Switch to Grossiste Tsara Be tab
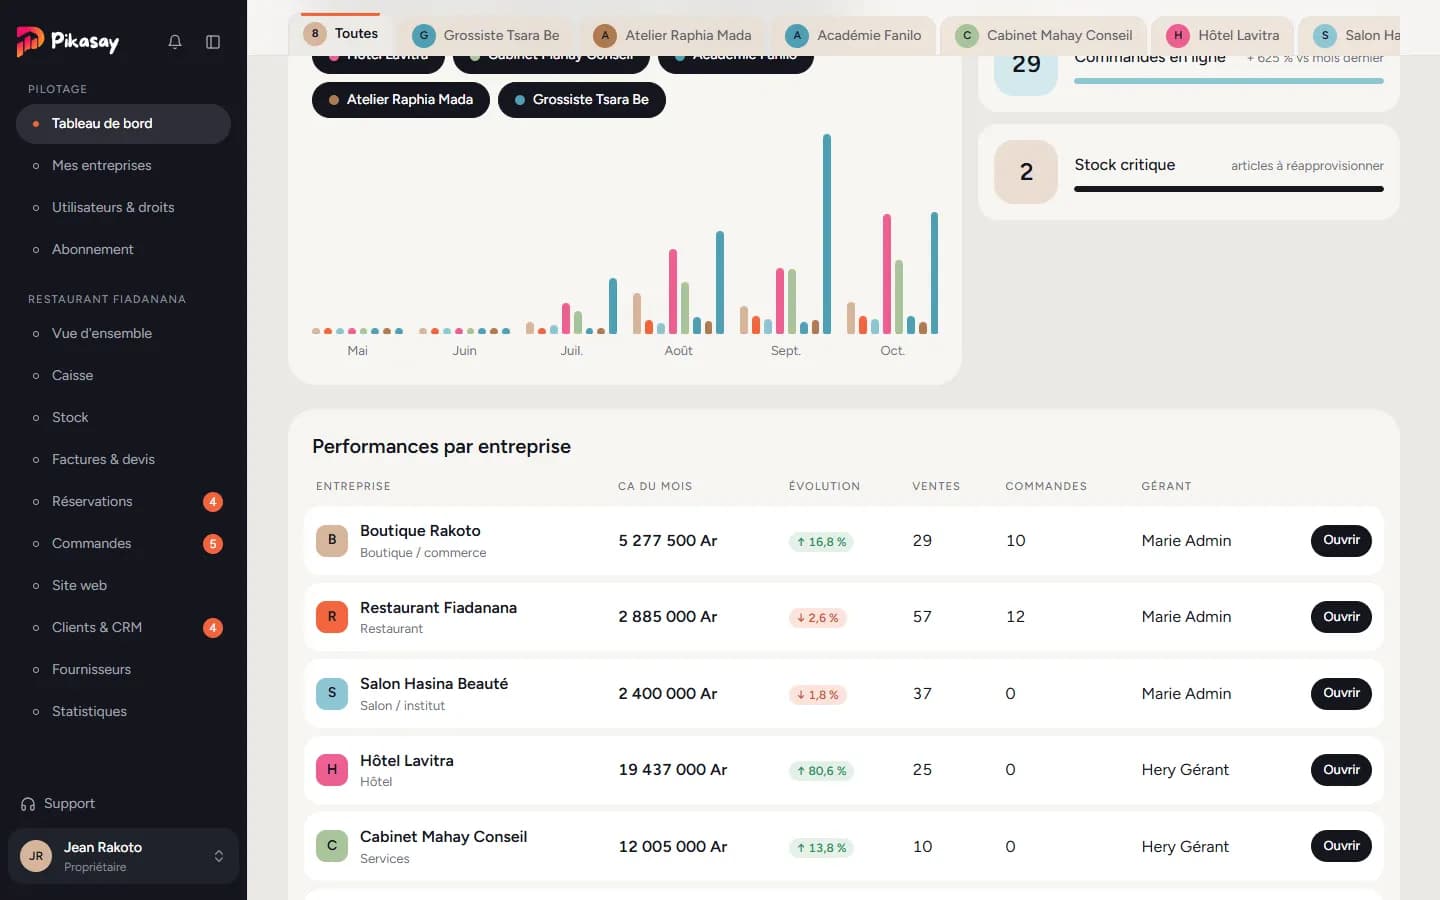This screenshot has height=900, width=1440. (486, 35)
